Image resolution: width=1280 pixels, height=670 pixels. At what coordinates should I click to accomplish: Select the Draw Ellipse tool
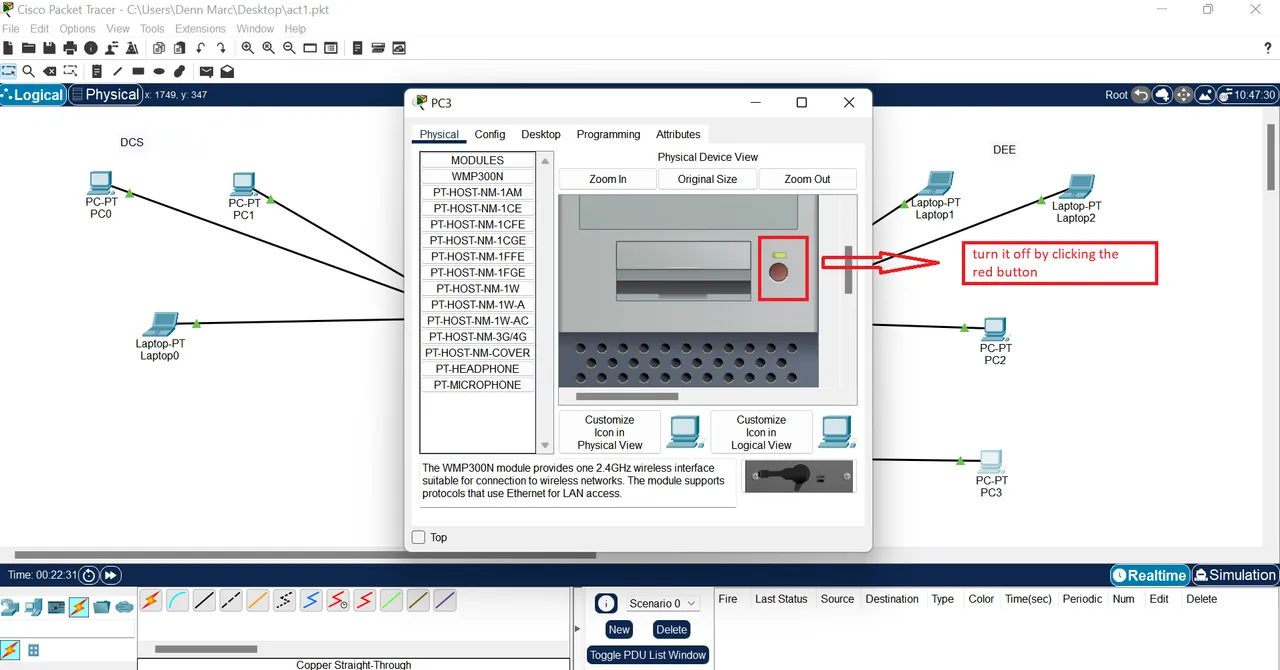click(159, 71)
